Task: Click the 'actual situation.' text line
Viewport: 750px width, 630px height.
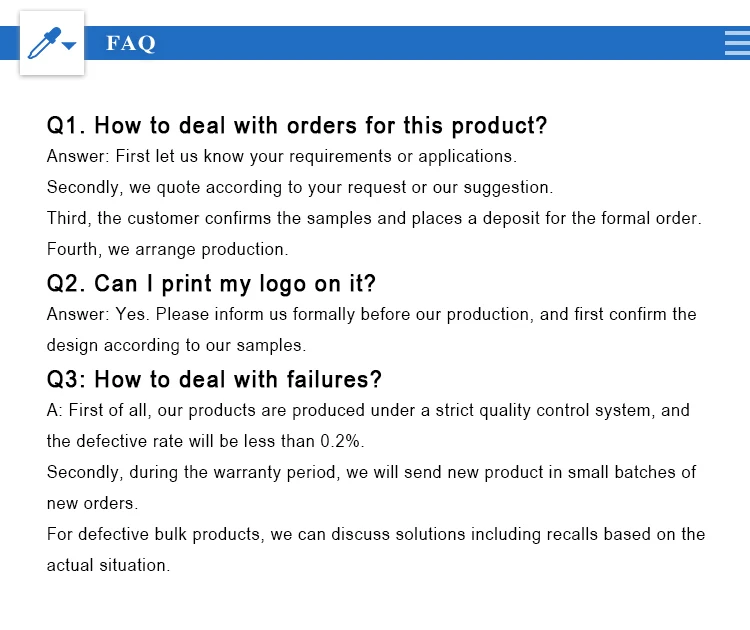Action: tap(108, 565)
